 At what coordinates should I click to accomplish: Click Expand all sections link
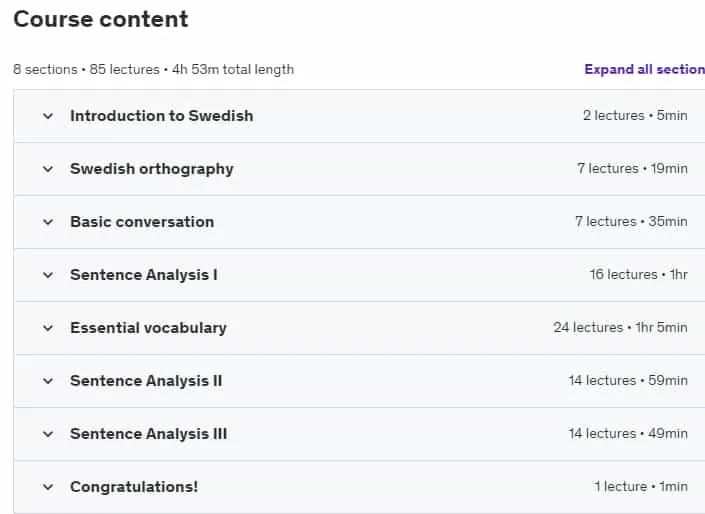click(x=644, y=69)
